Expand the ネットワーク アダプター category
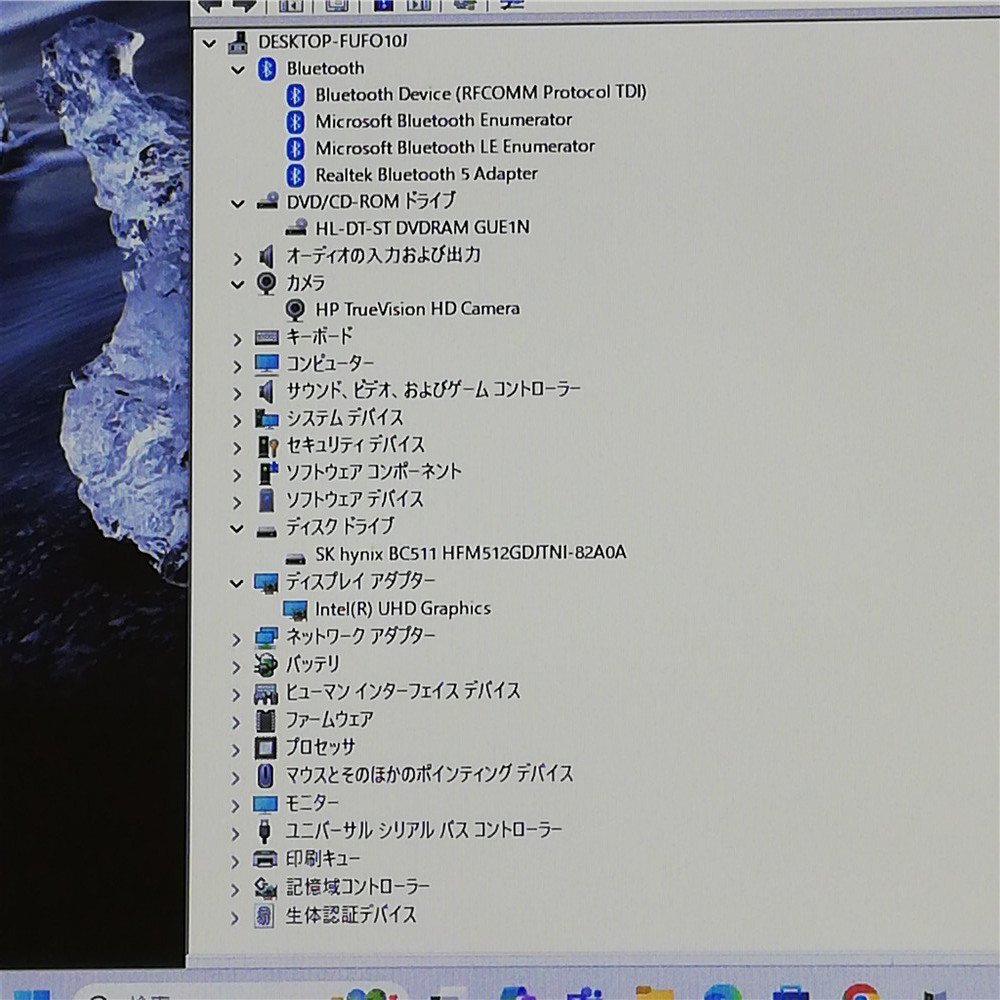Screen dimensions: 1000x1000 pyautogui.click(x=237, y=636)
